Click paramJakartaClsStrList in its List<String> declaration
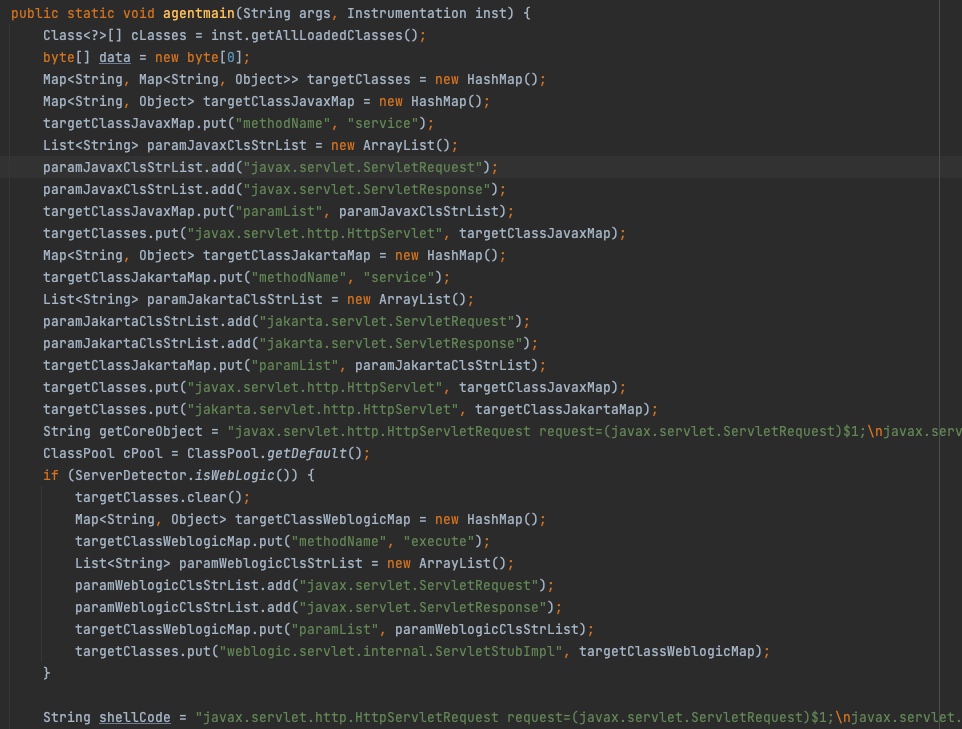962x729 pixels. coord(235,299)
